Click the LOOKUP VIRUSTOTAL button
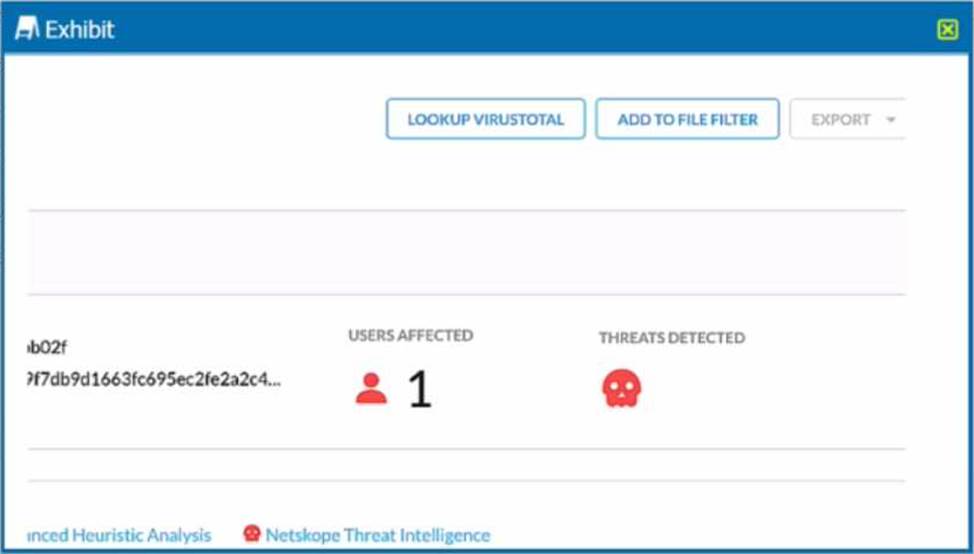 [485, 119]
